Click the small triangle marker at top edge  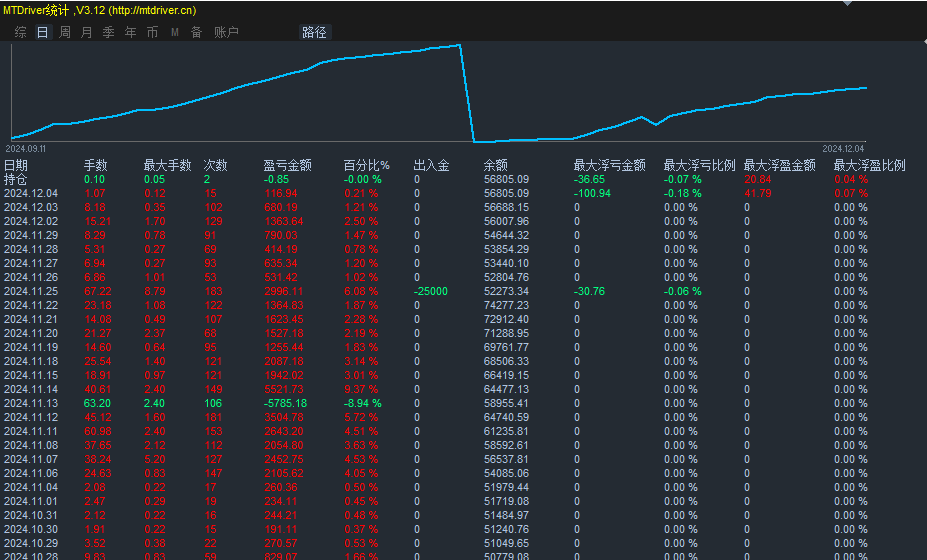coord(847,3)
